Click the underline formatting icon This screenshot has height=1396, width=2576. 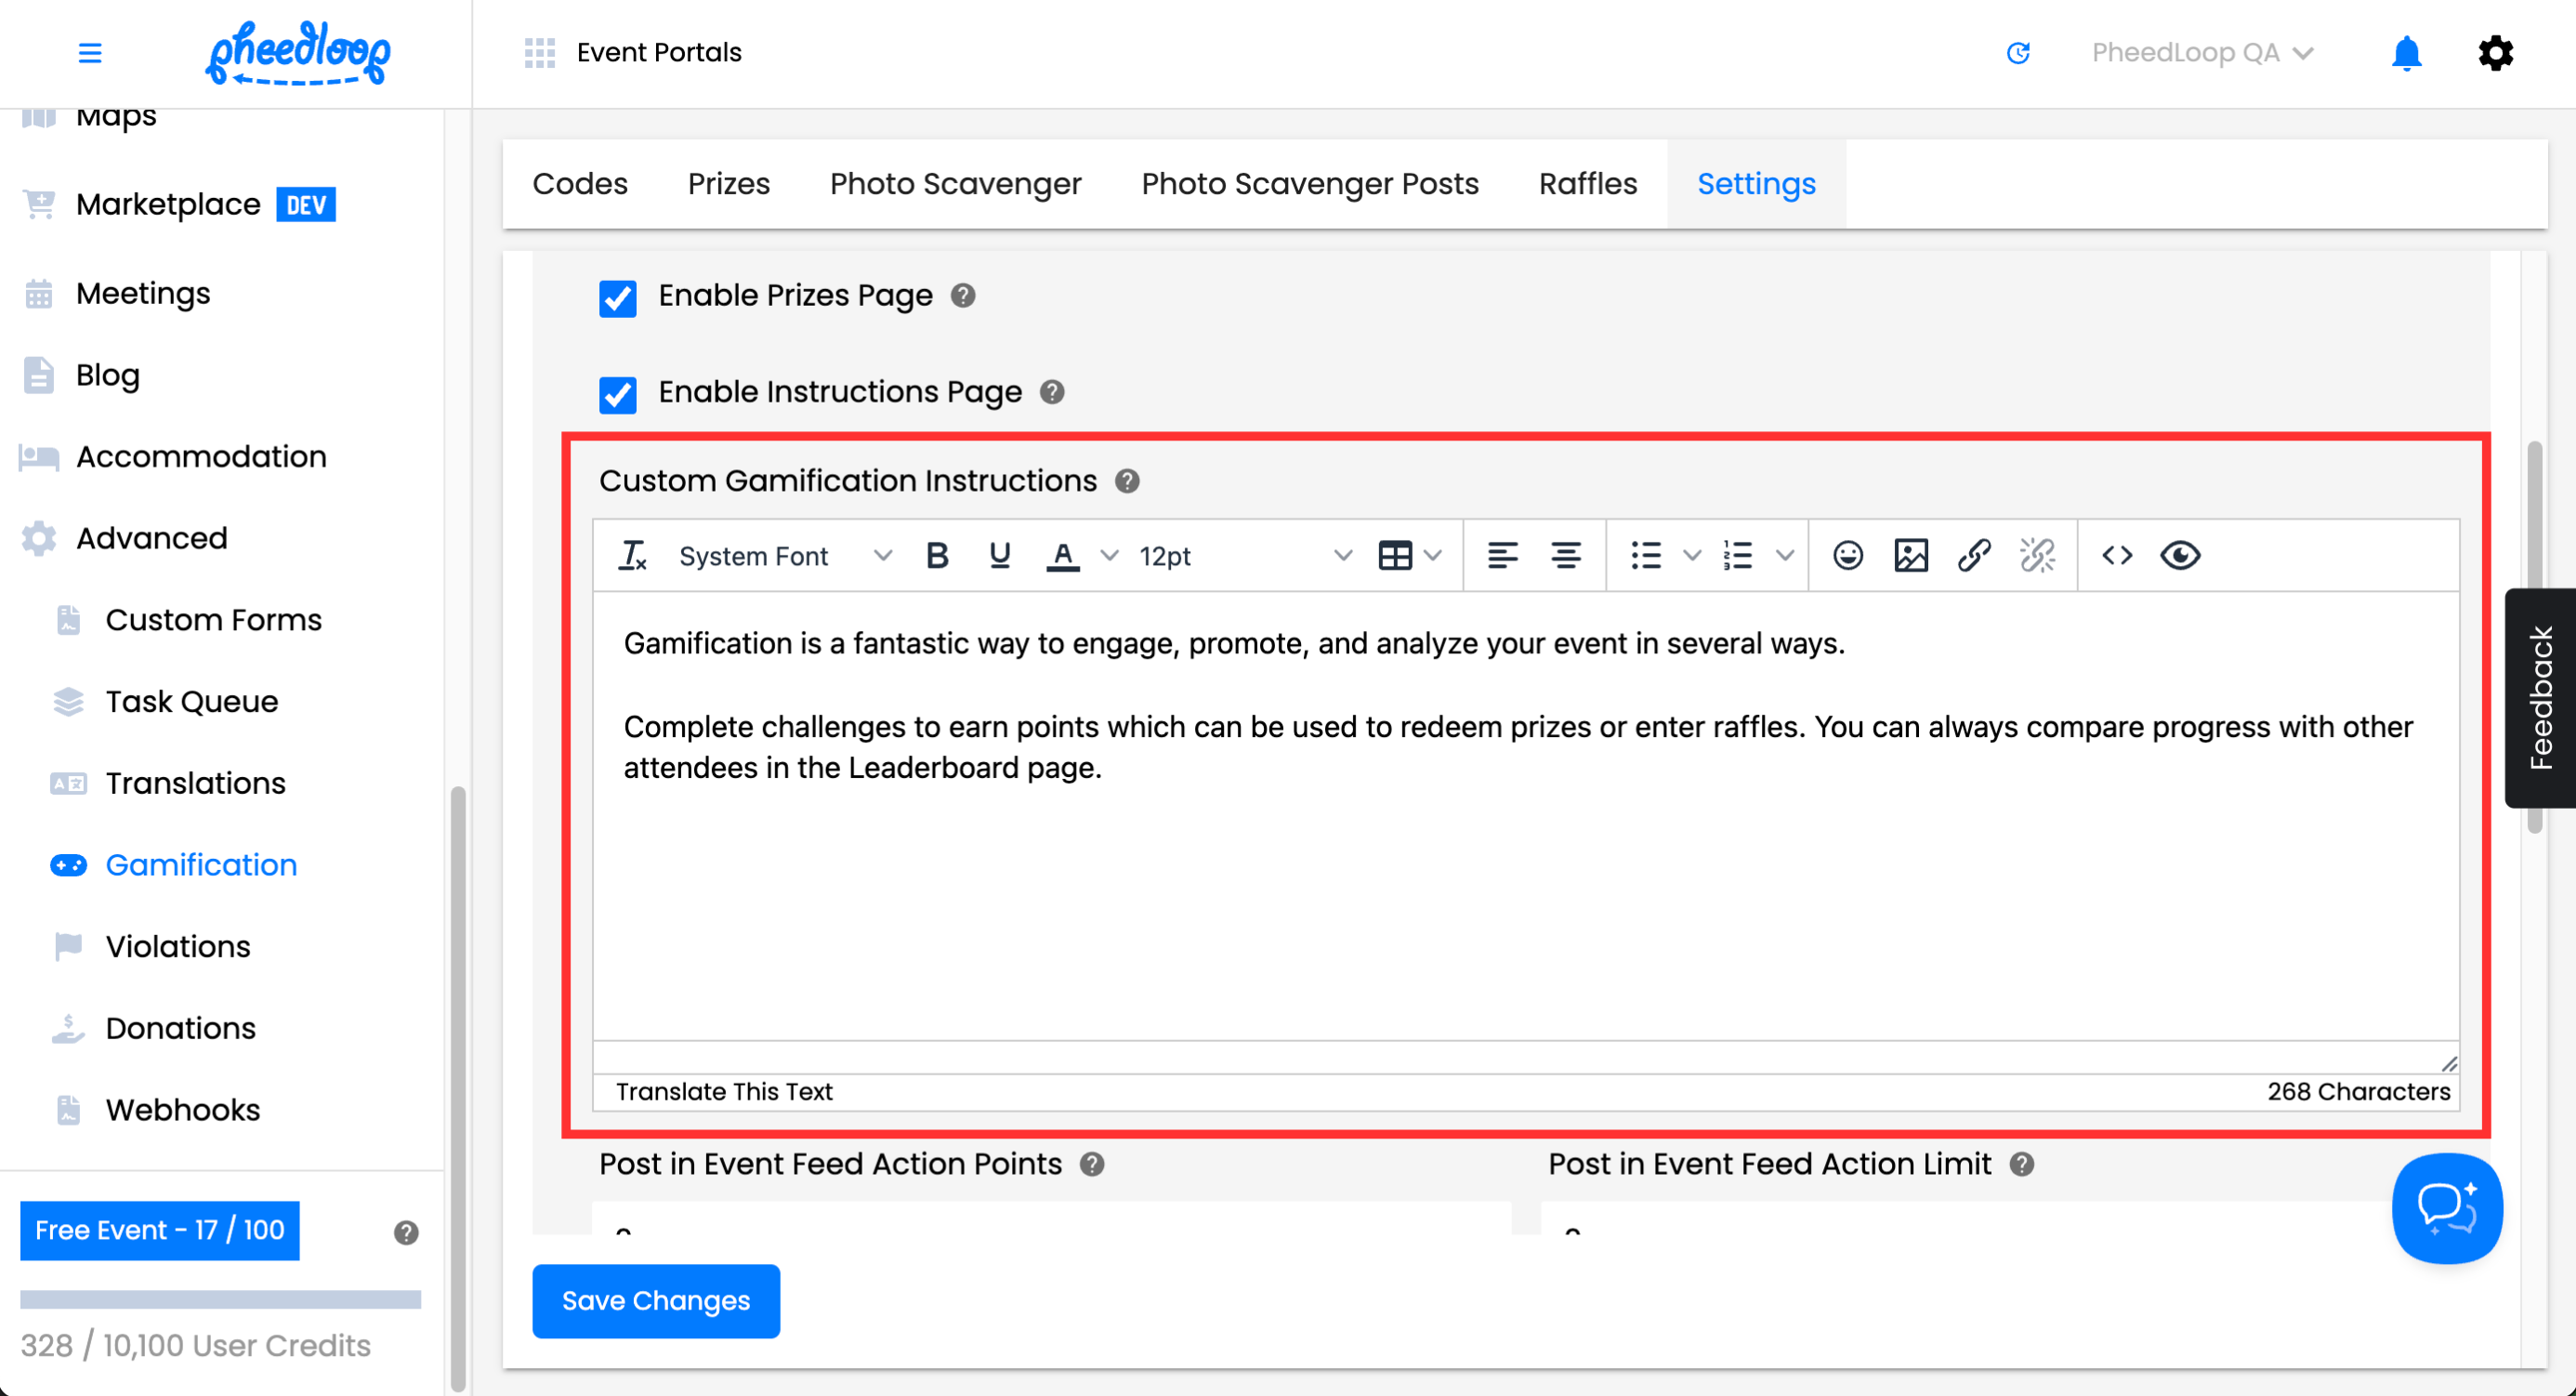click(999, 555)
